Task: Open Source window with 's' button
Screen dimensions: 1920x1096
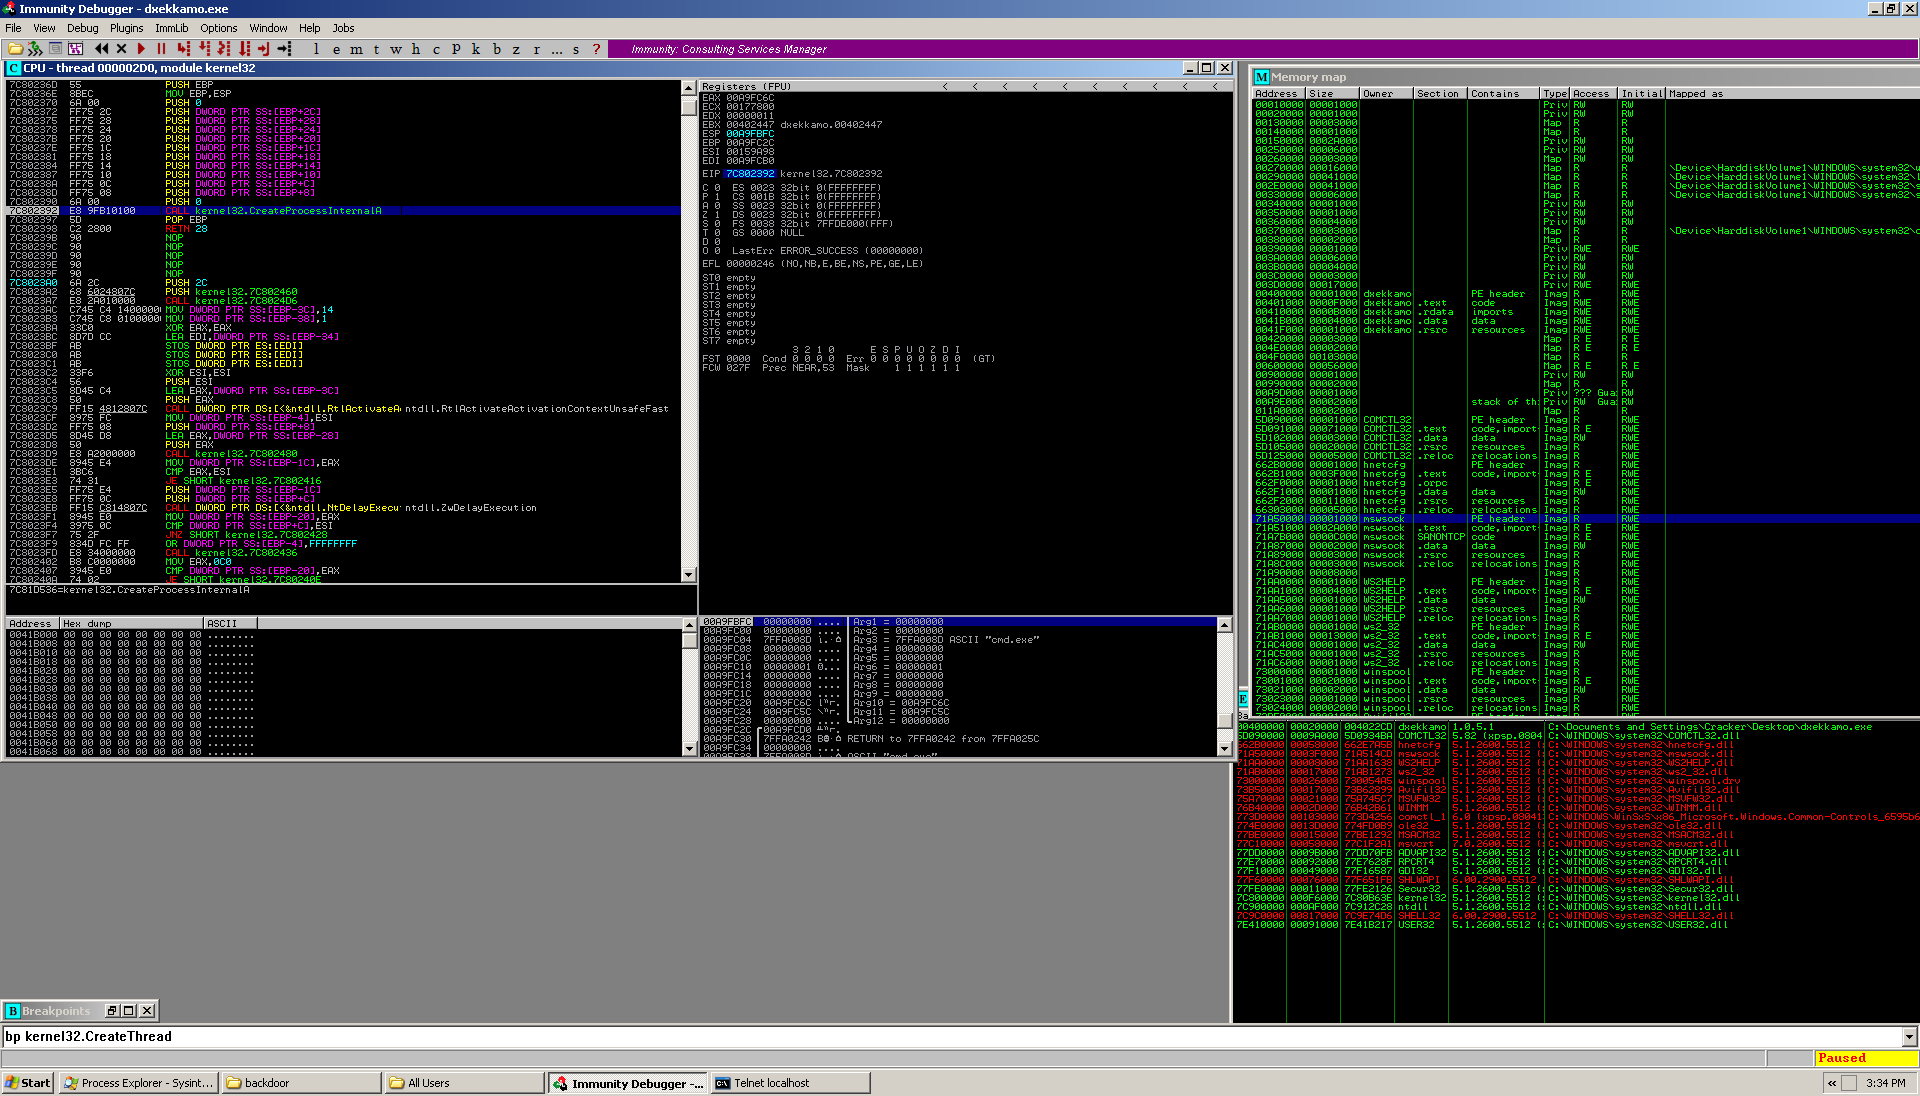Action: pos(576,49)
